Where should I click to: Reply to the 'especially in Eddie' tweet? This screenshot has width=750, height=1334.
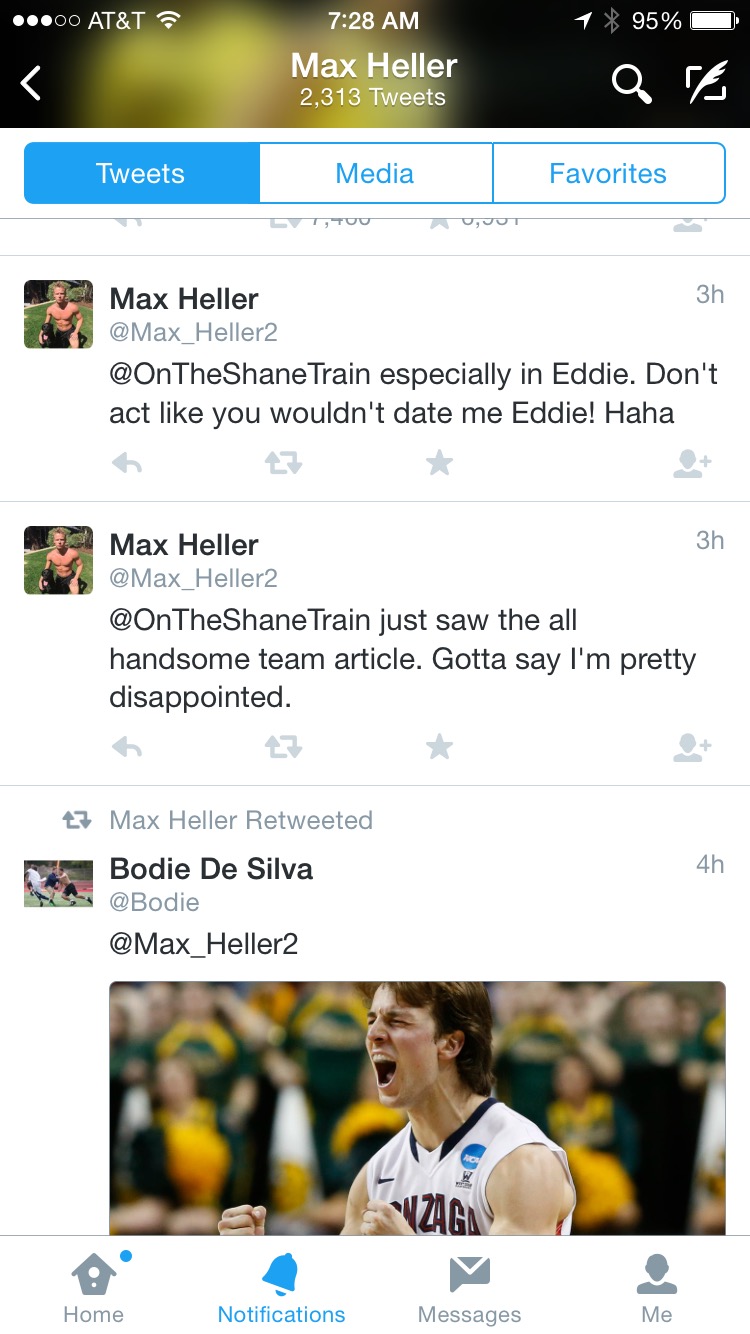[127, 463]
